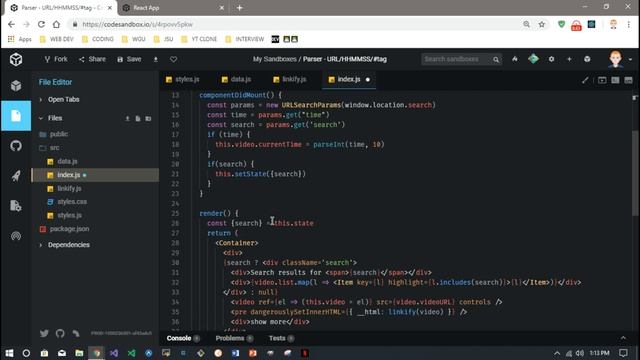Open the notification center icon
640x360 pixels.
pos(623,353)
